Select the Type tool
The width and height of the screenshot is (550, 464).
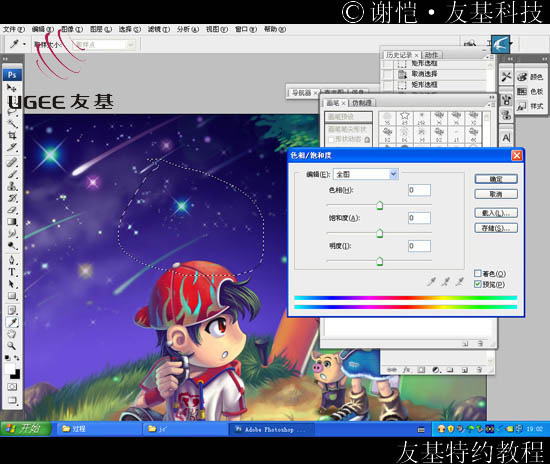pos(12,272)
